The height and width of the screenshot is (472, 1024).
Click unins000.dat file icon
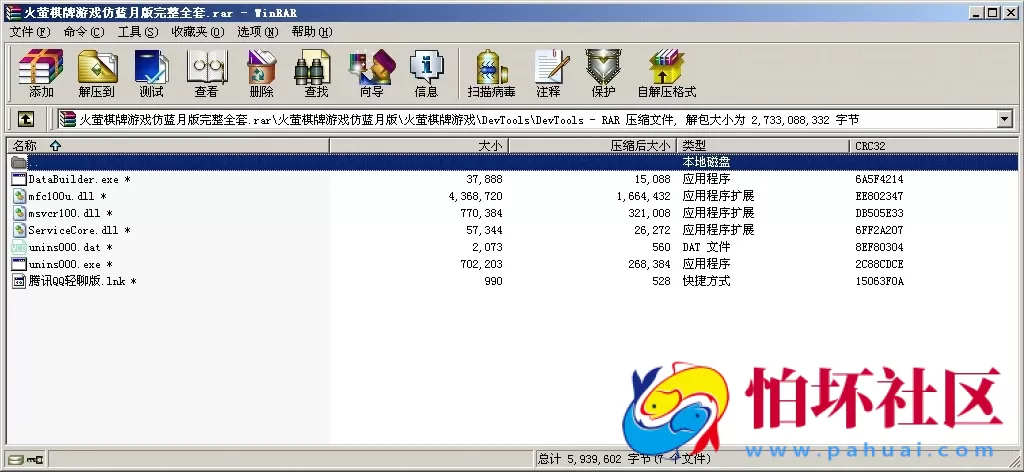click(x=19, y=247)
